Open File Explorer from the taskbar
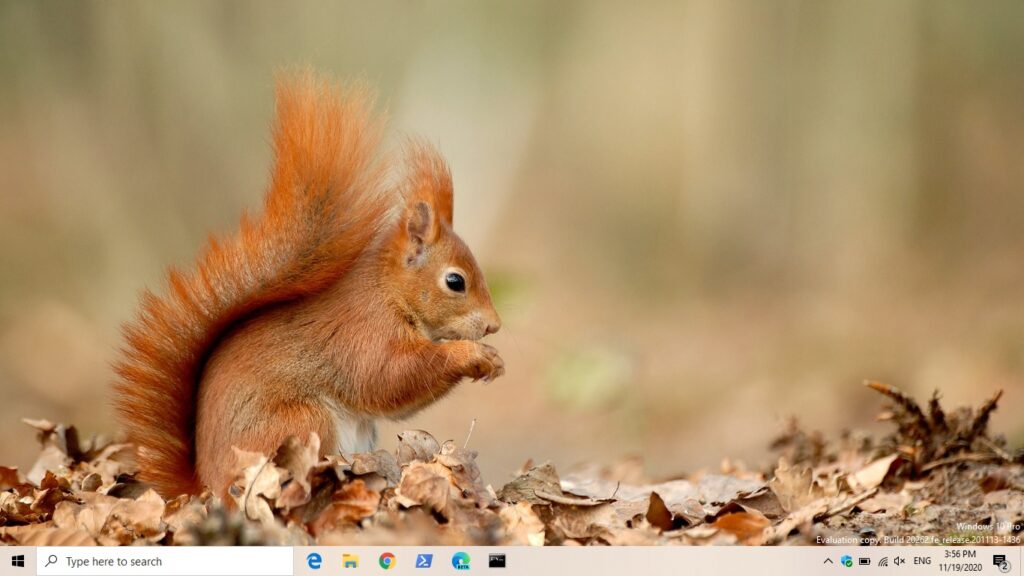The height and width of the screenshot is (576, 1024). 350,561
